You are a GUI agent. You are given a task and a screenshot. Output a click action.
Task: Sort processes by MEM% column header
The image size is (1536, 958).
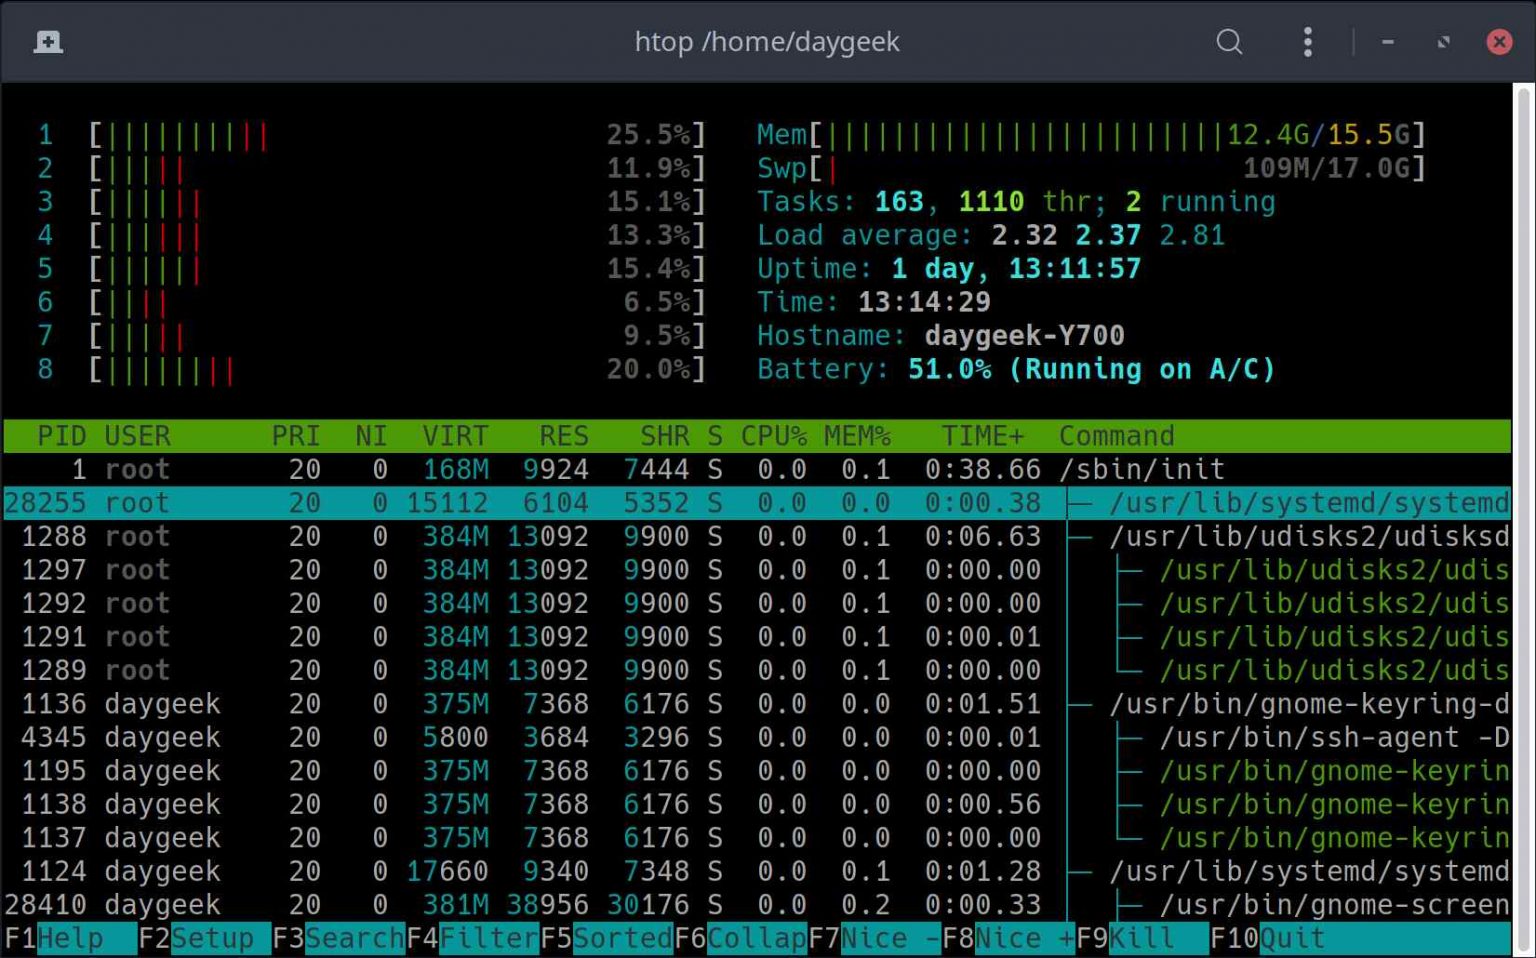click(857, 436)
